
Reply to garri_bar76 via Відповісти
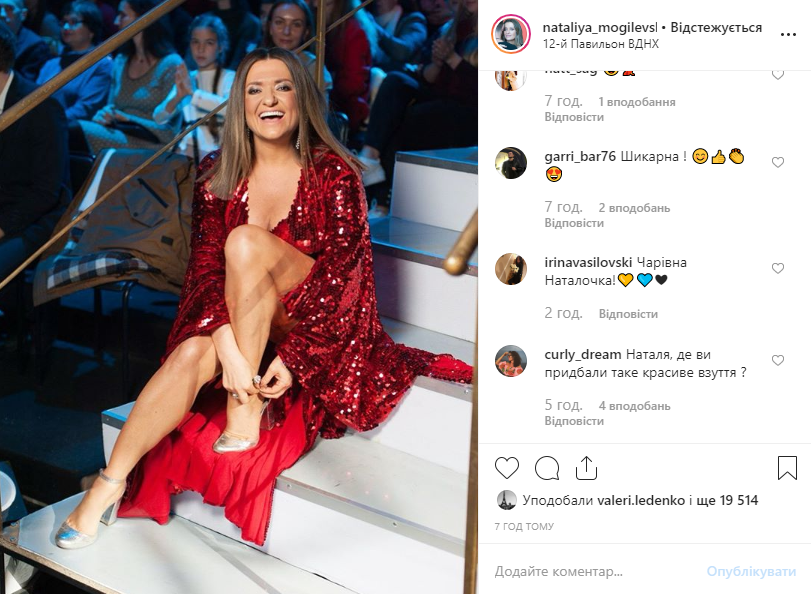tap(574, 223)
